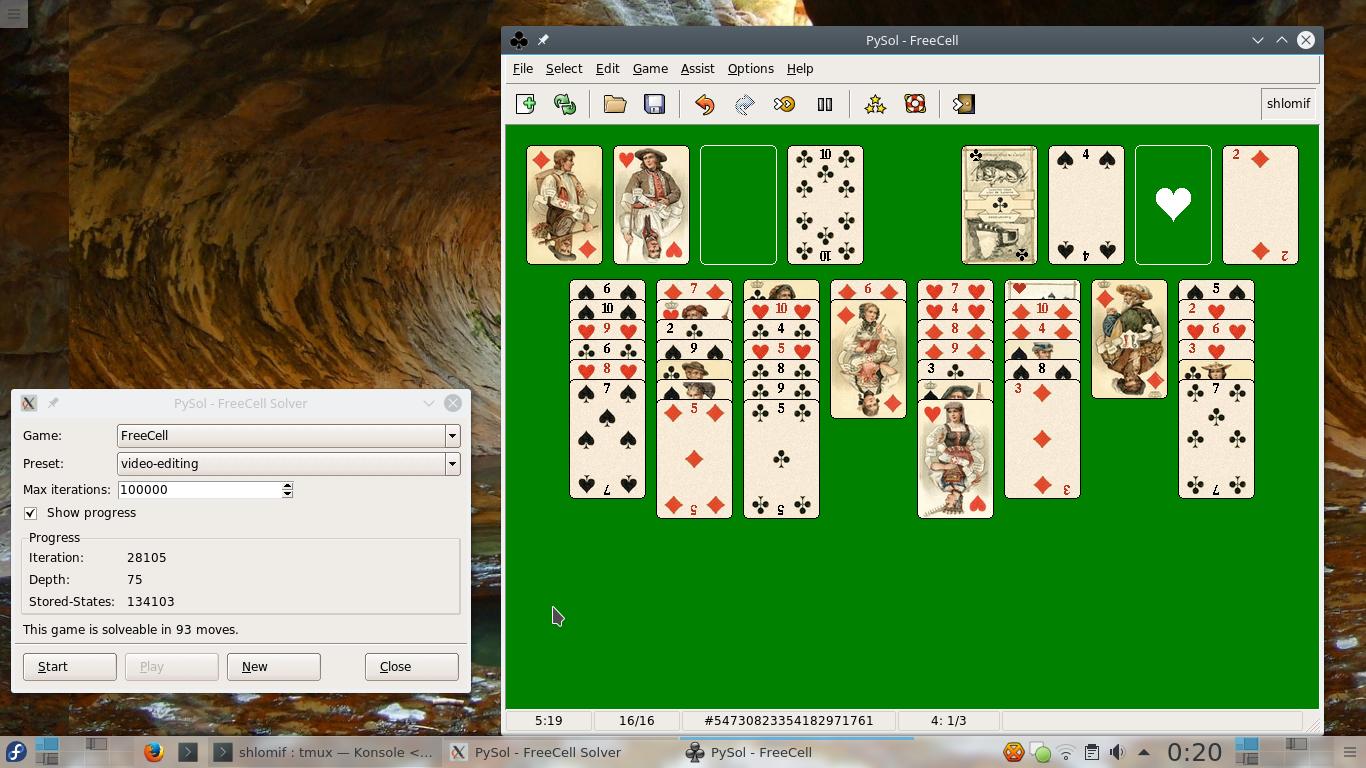
Task: Redo move with the blue arrow icon
Action: pos(745,104)
